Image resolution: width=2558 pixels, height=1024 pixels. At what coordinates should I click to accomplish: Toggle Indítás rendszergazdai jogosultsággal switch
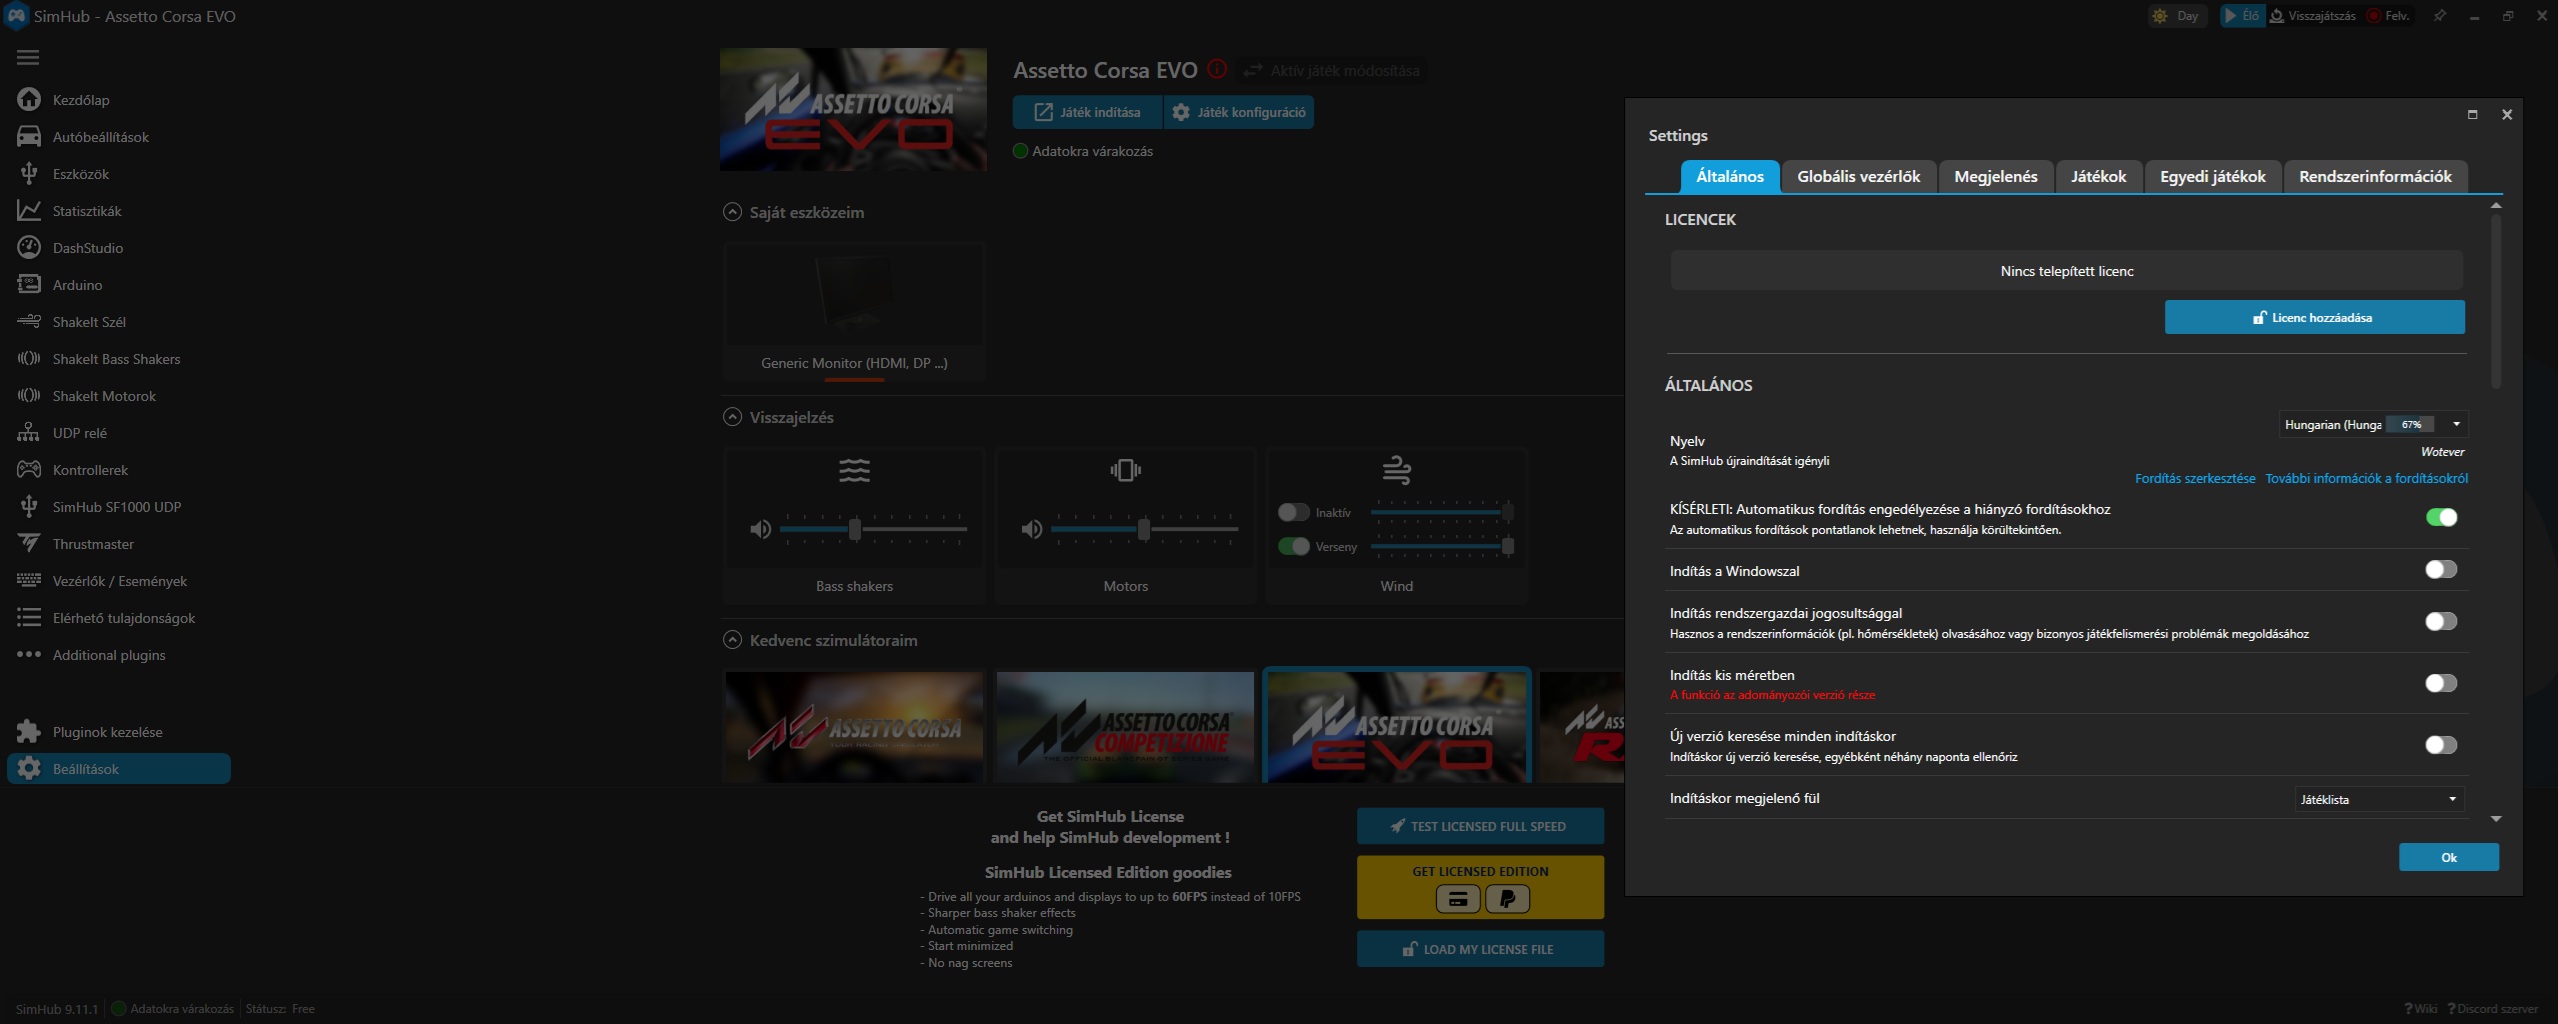click(2440, 622)
